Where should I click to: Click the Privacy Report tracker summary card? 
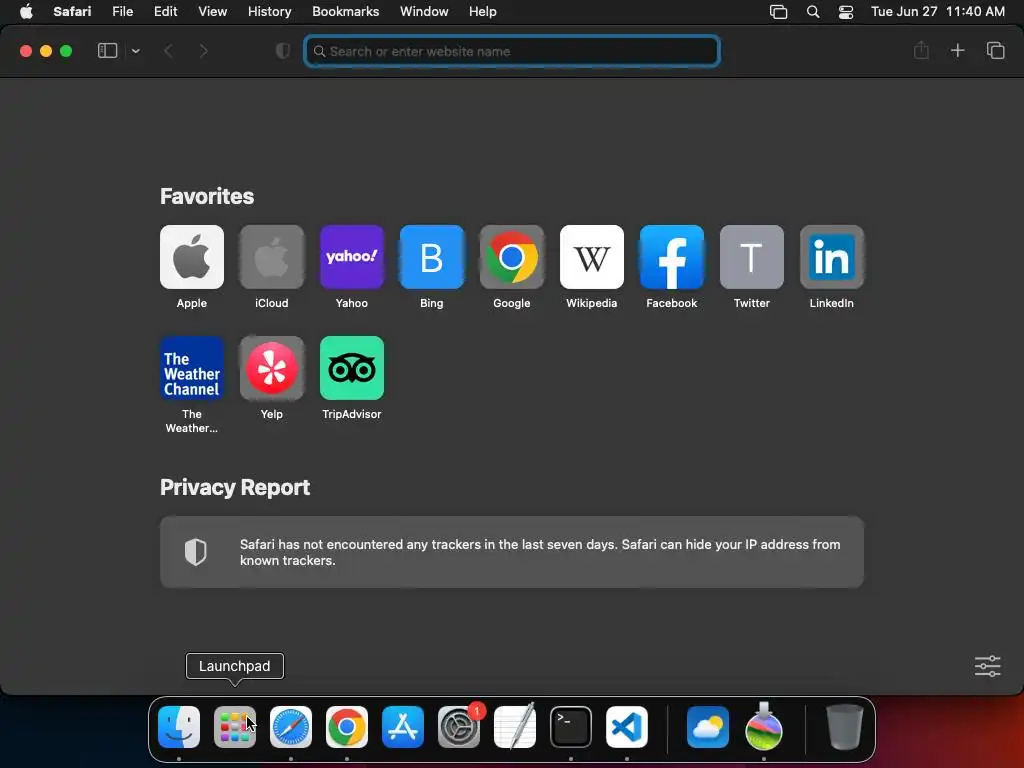click(512, 552)
